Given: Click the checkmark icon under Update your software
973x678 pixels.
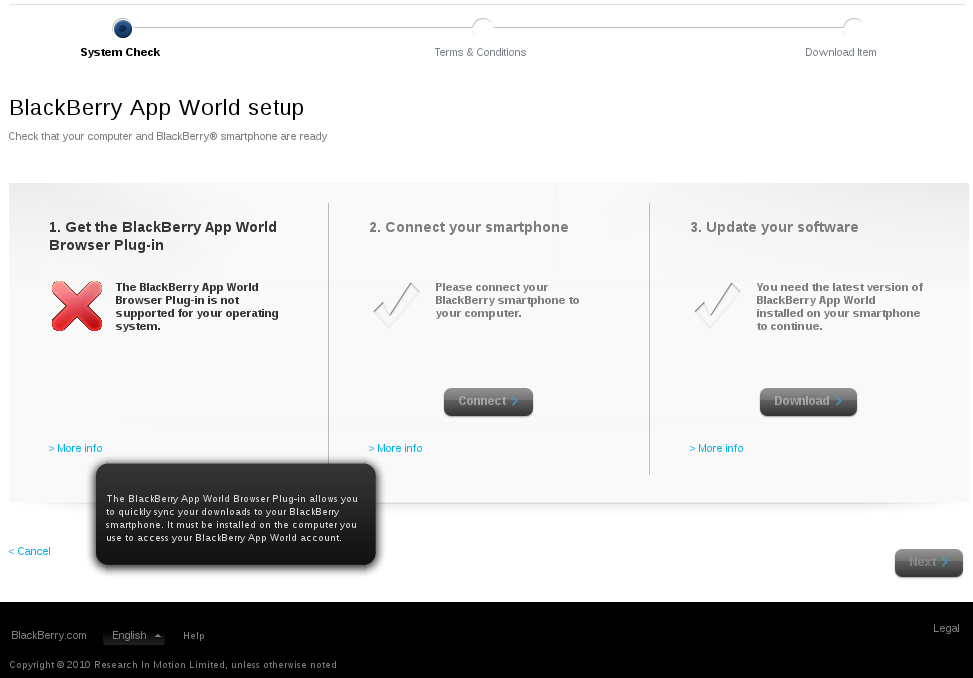Looking at the screenshot, I should coord(717,305).
